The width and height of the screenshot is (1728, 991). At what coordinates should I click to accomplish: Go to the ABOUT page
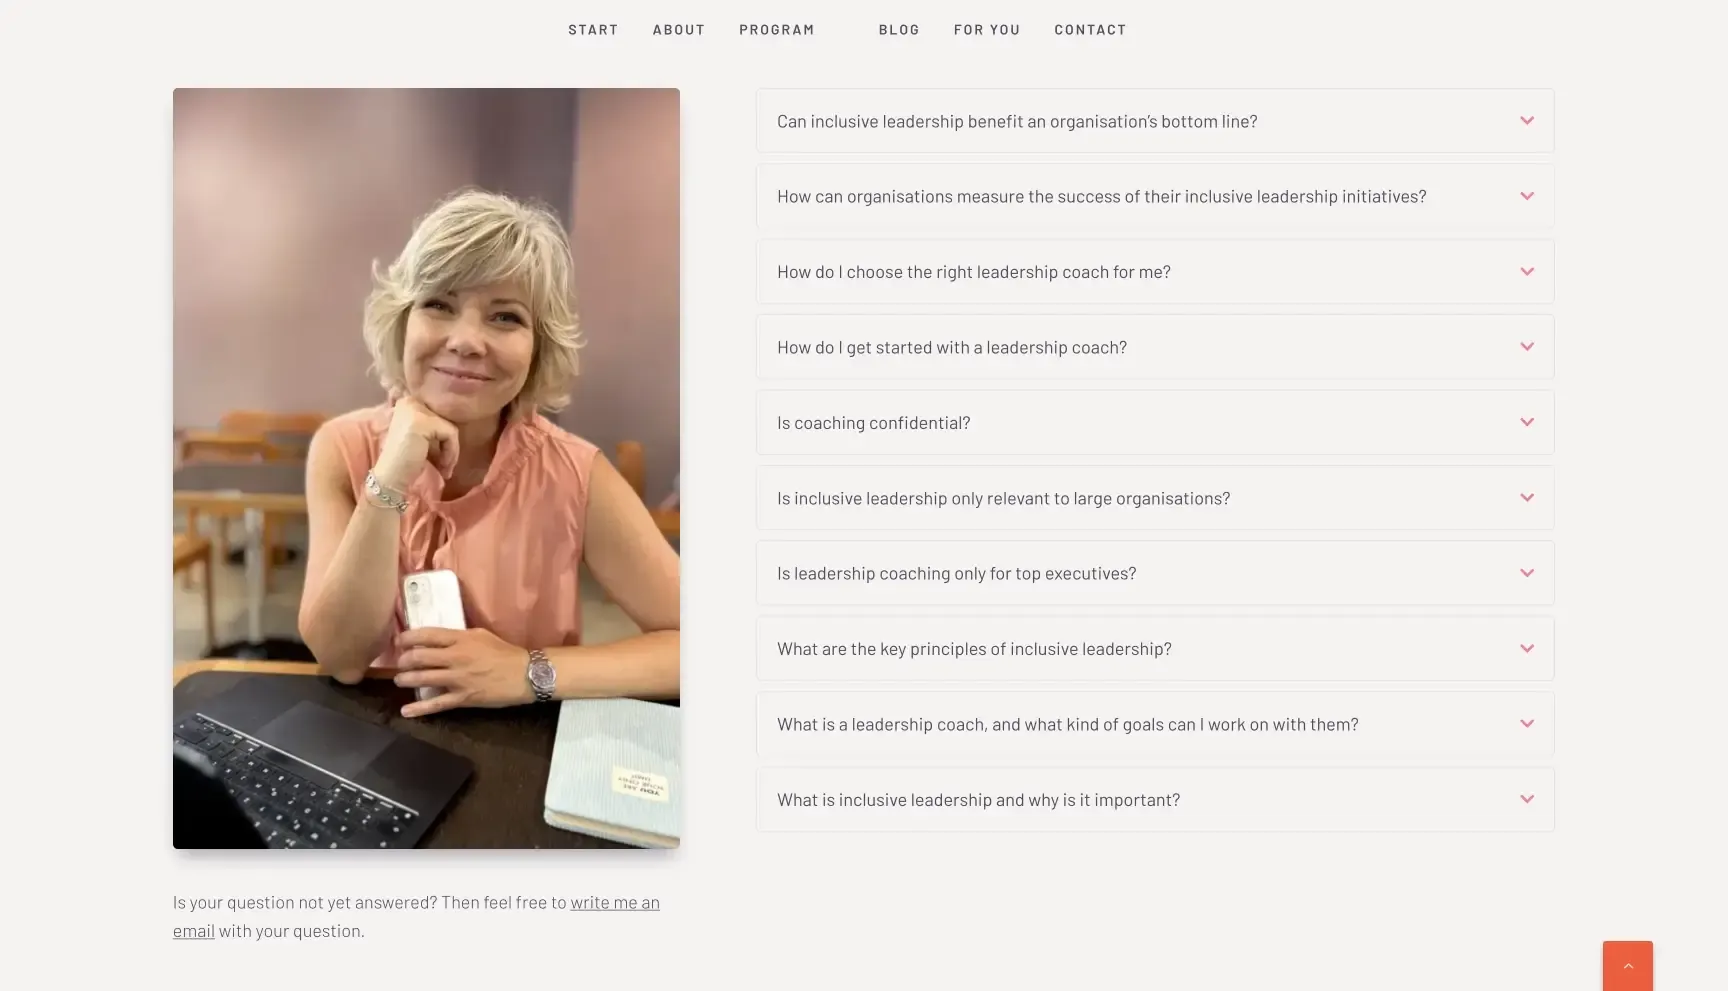pyautogui.click(x=679, y=30)
